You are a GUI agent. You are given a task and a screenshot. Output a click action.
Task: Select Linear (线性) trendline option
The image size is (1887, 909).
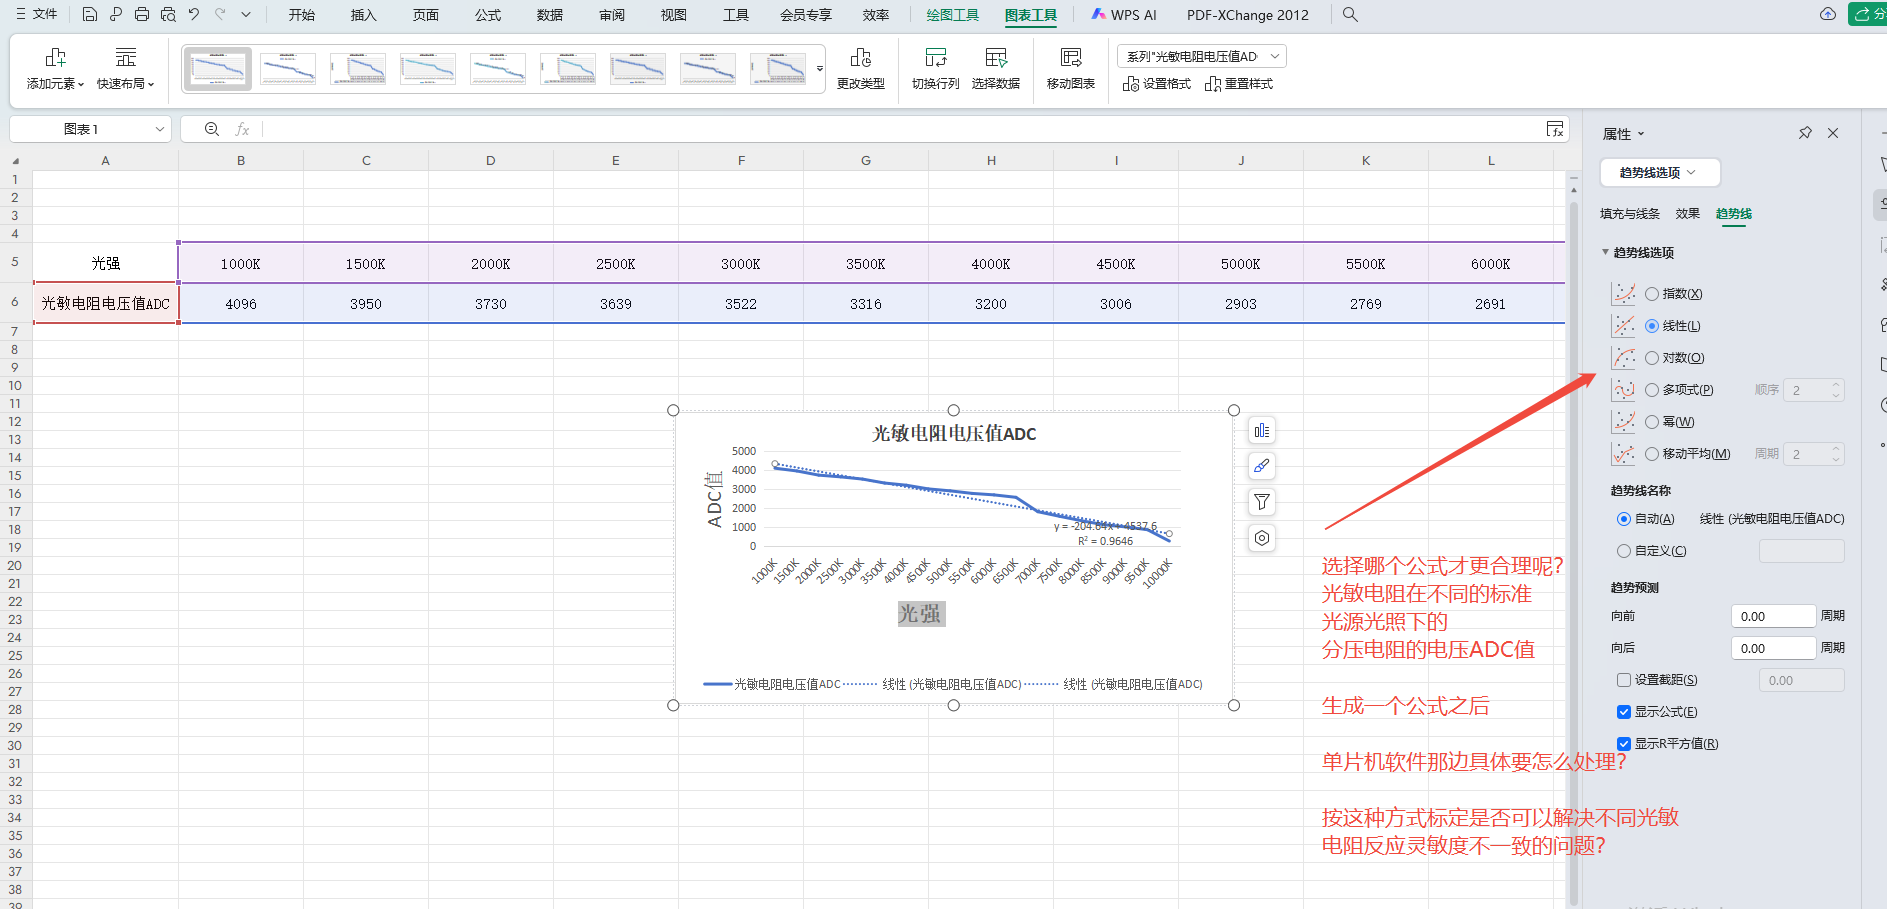pyautogui.click(x=1652, y=326)
